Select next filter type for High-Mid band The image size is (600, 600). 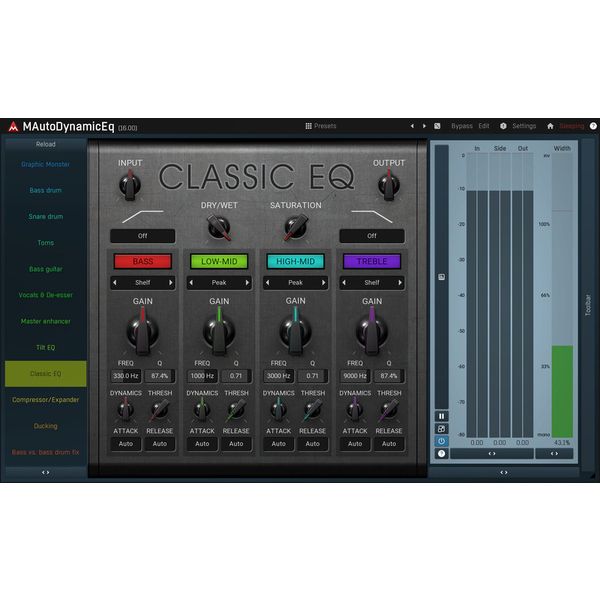324,283
